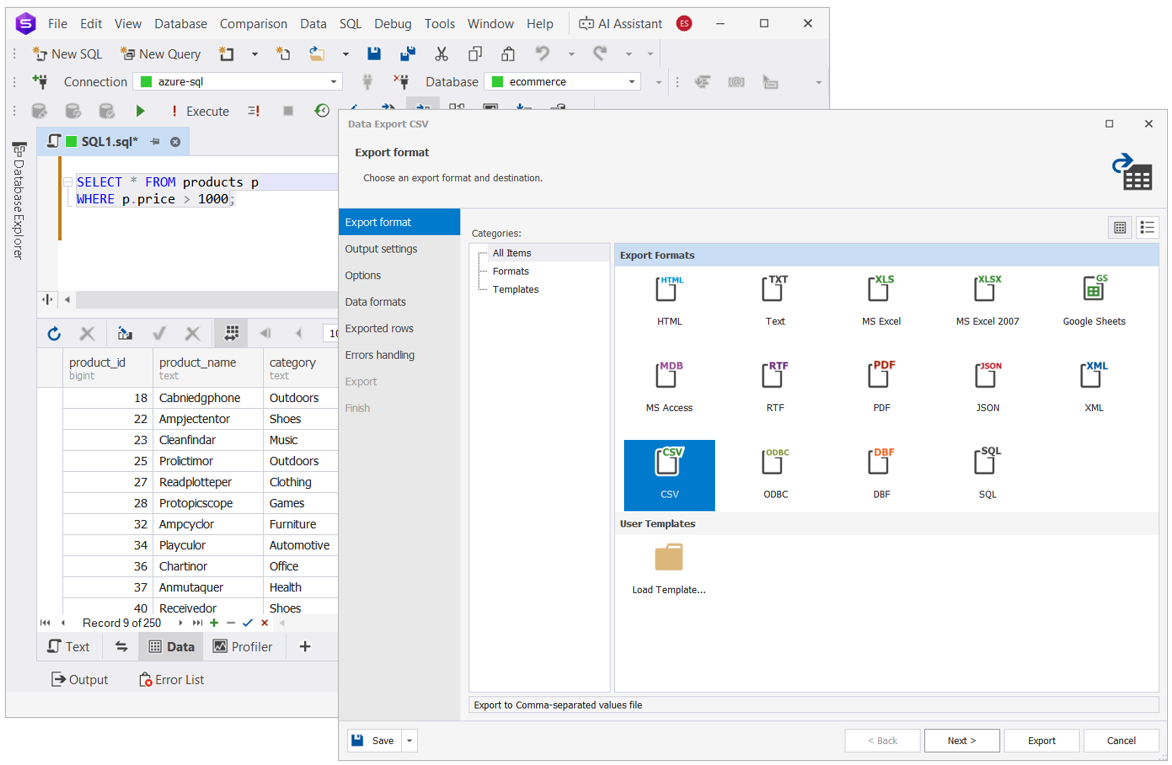This screenshot has width=1172, height=765.
Task: Select the XML export format
Action: click(1094, 387)
